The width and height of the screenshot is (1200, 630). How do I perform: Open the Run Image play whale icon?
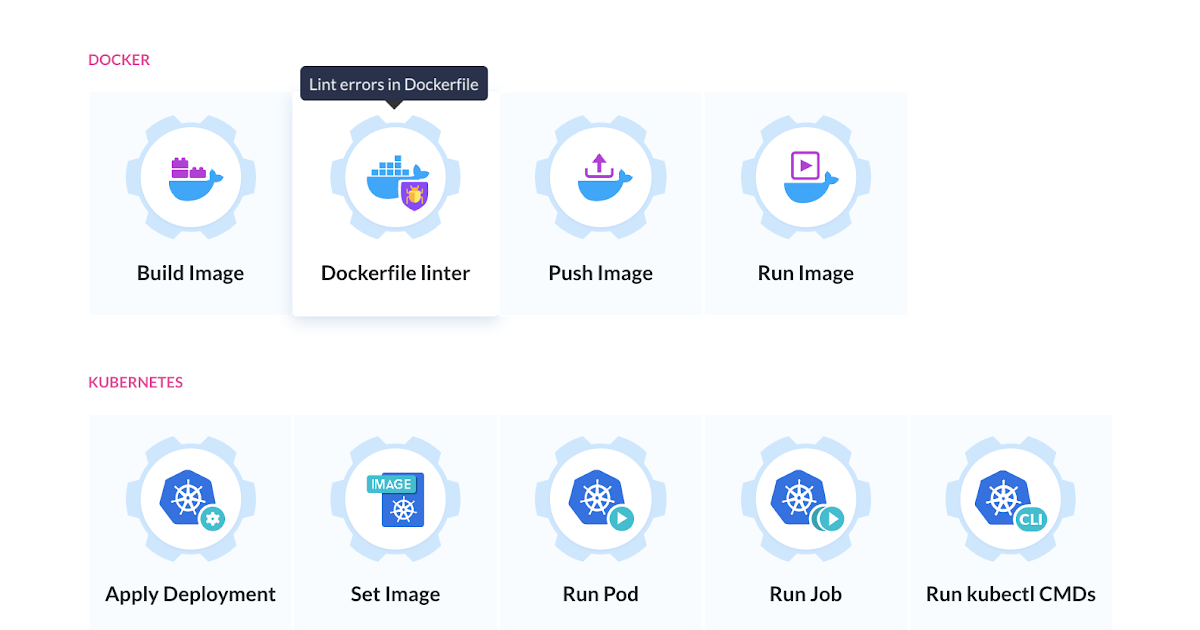click(x=811, y=178)
